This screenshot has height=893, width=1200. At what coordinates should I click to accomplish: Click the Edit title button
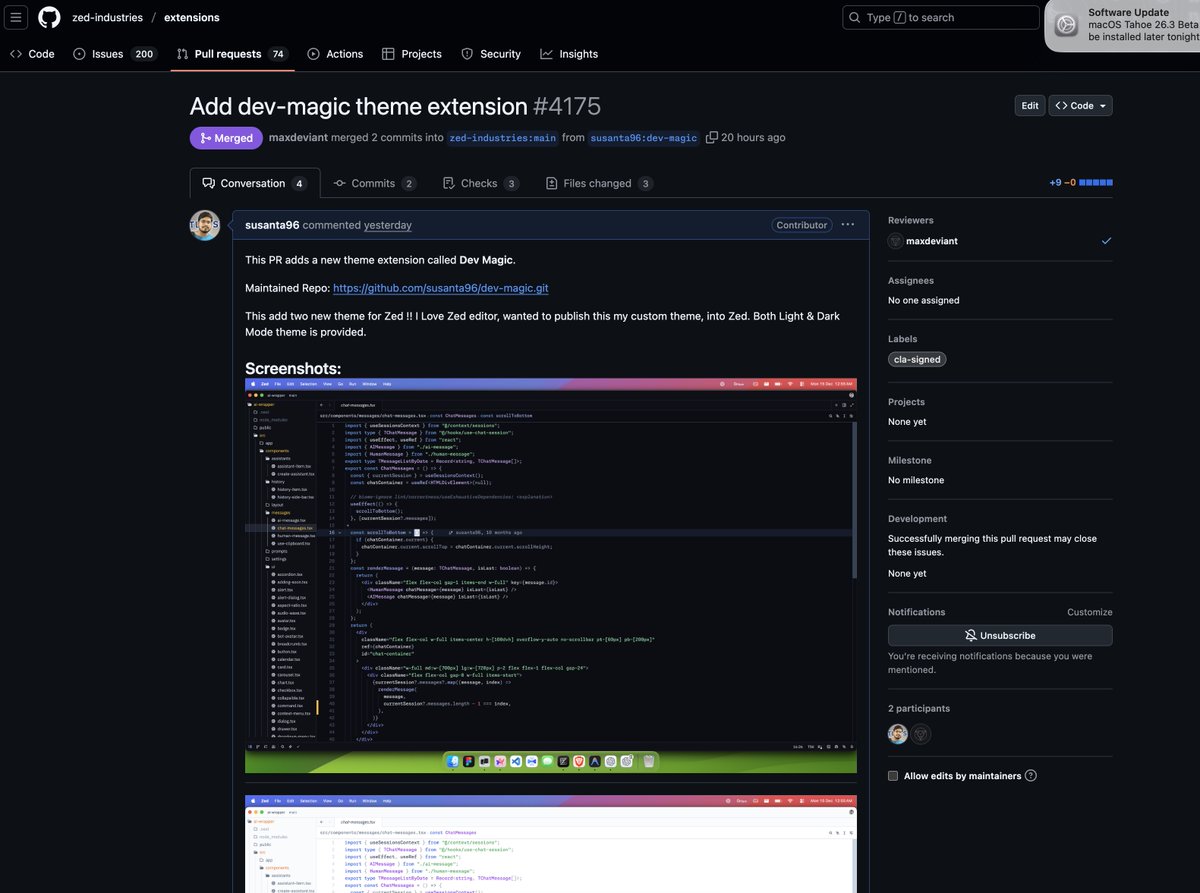(1030, 106)
